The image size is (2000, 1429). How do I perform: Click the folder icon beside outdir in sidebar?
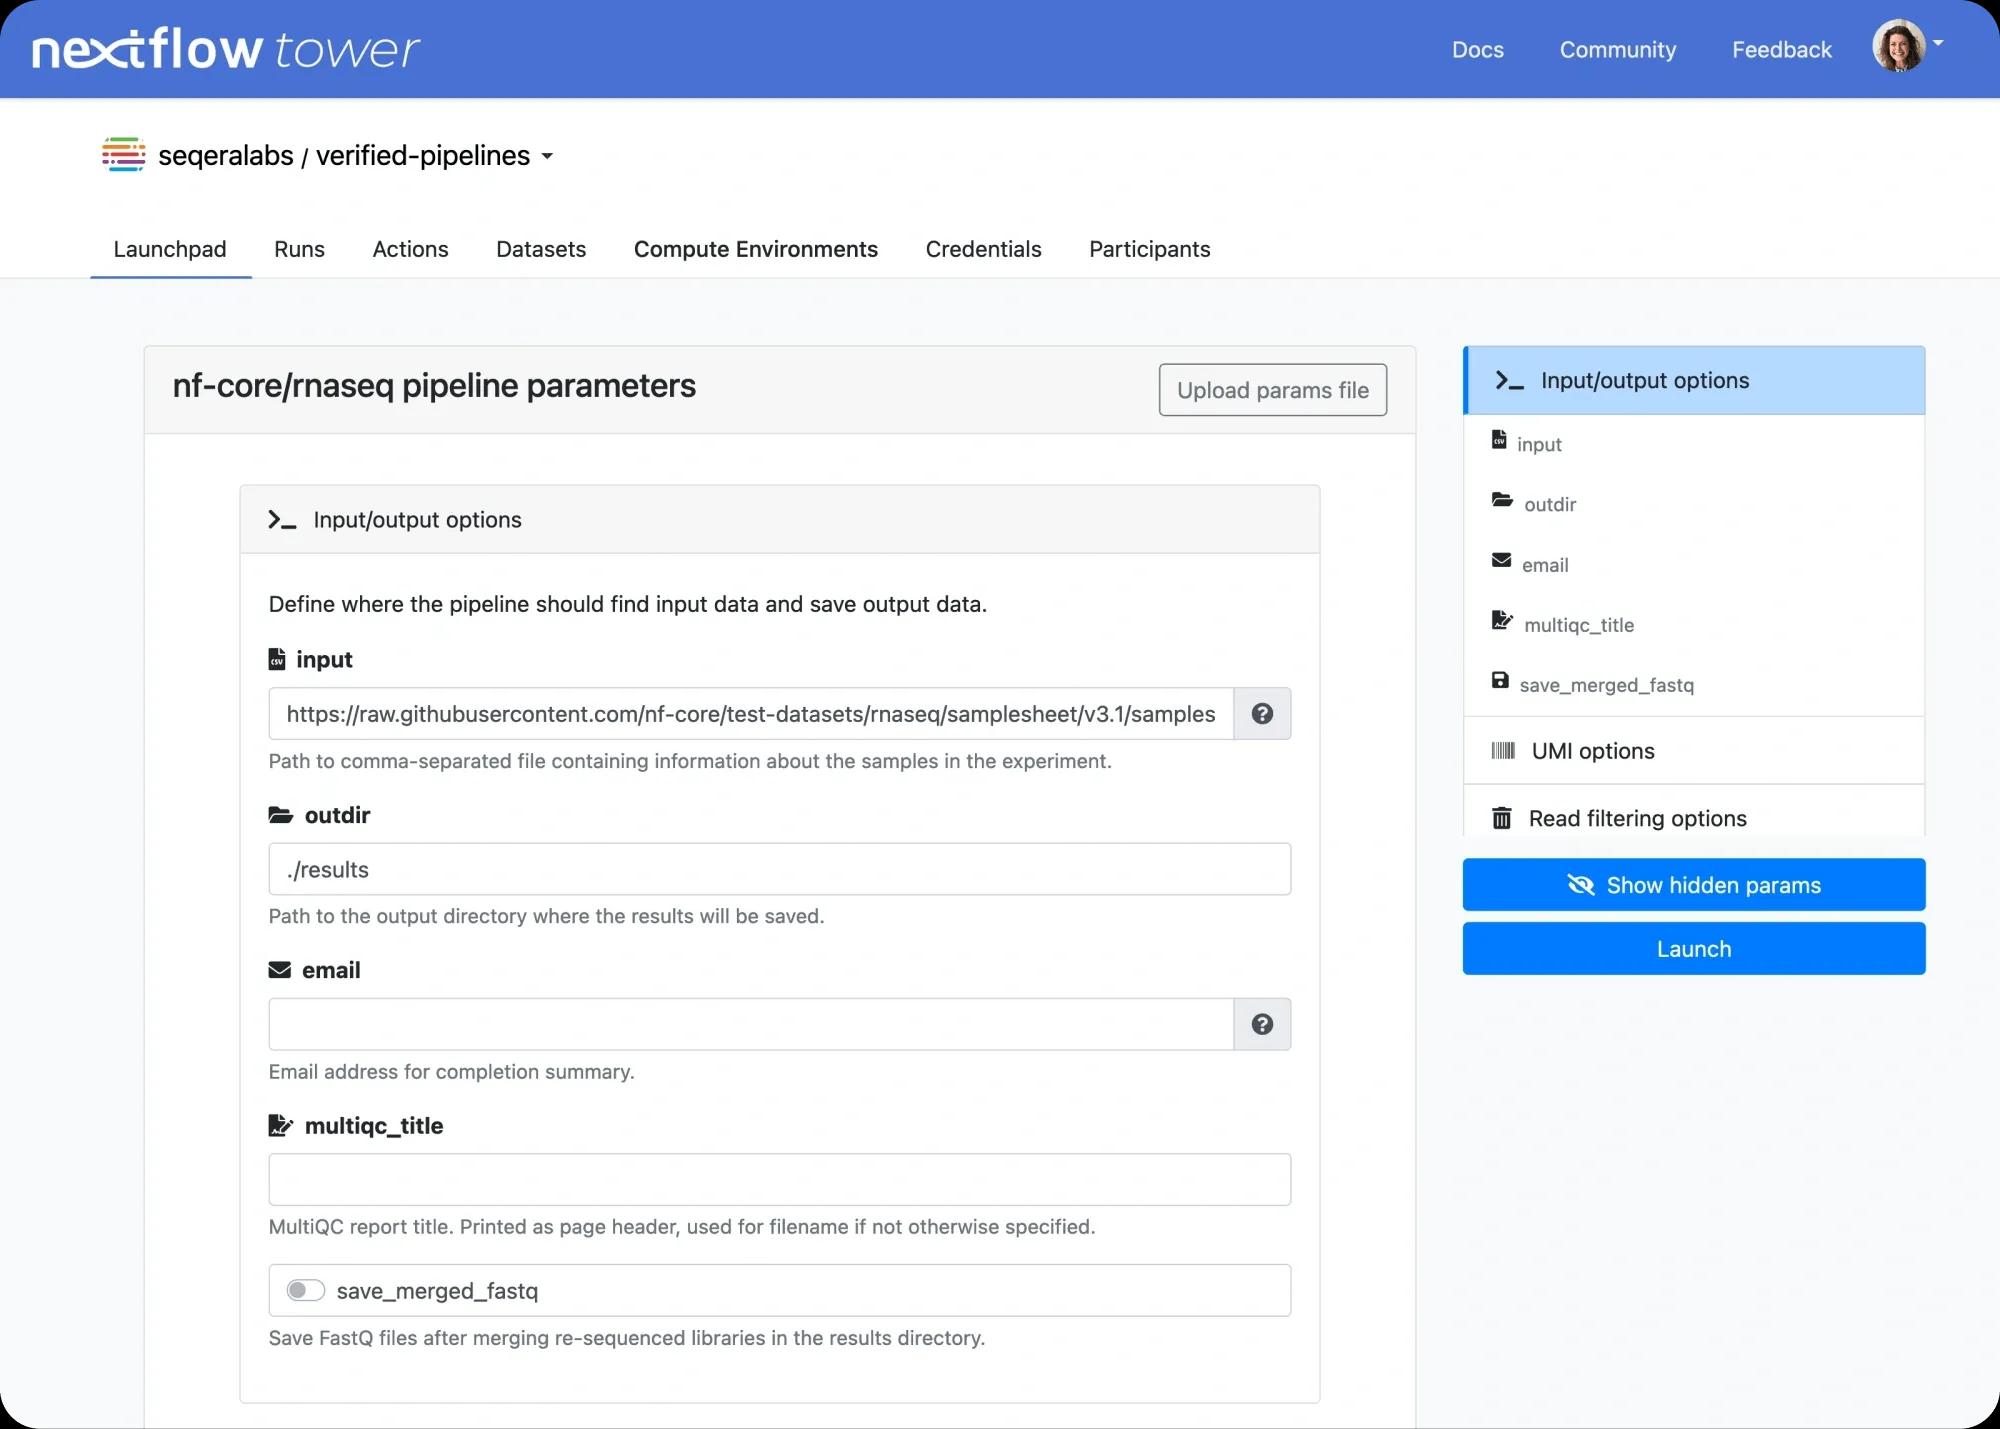point(1503,503)
